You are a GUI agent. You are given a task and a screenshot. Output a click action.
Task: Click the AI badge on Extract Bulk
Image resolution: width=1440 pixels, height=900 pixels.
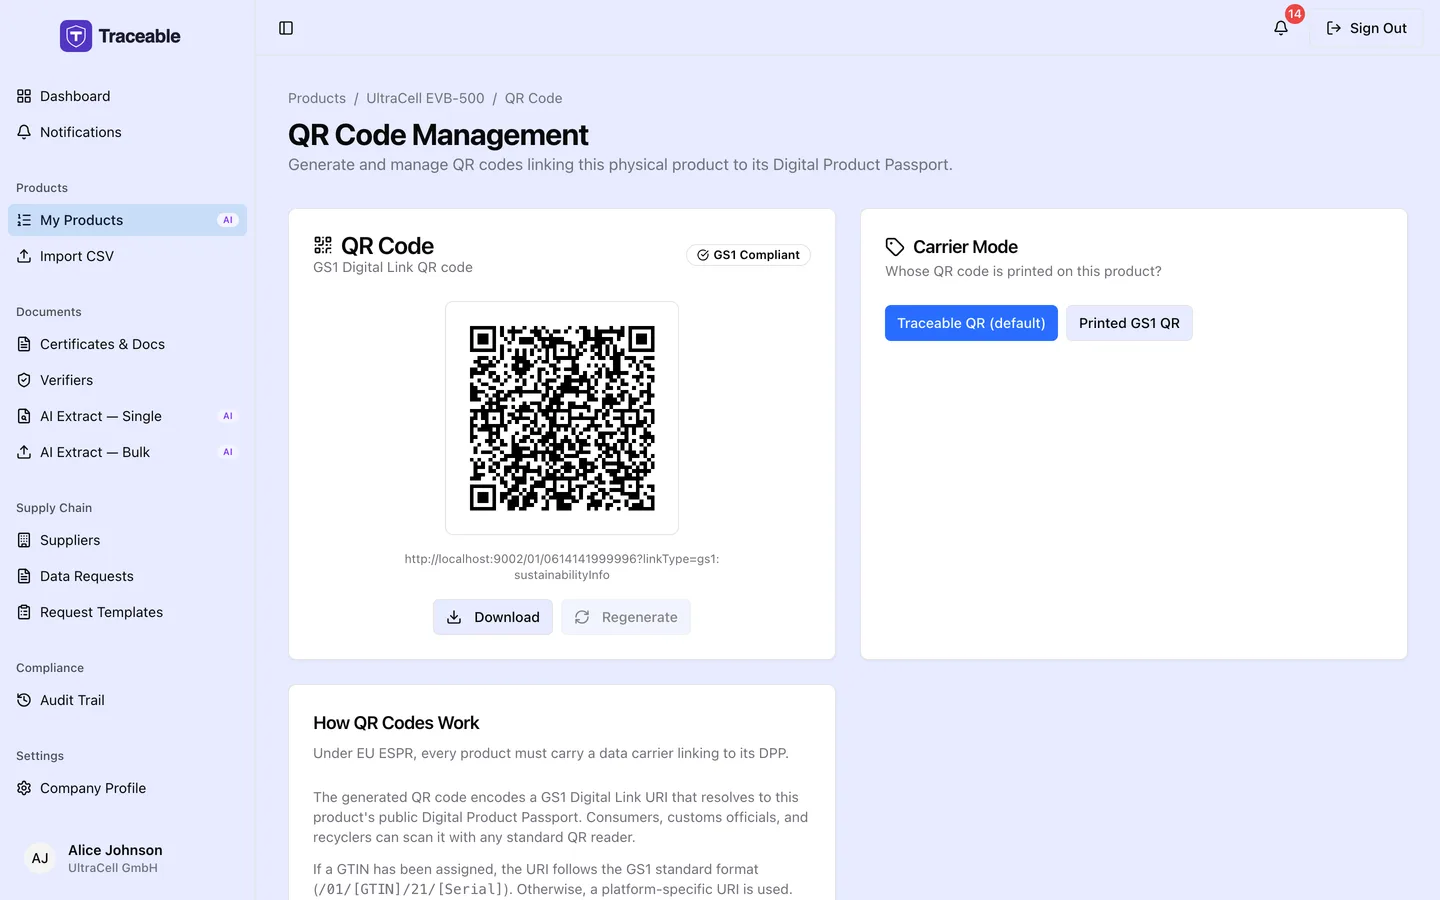pyautogui.click(x=228, y=452)
